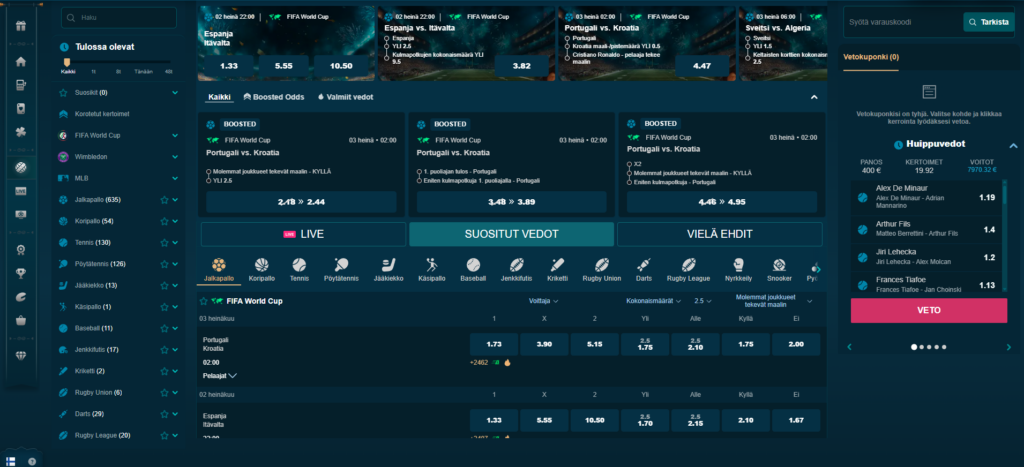Viewport: 1024px width, 467px height.
Task: Expand Pelaajat under Portugali Kroatia
Action: point(219,376)
